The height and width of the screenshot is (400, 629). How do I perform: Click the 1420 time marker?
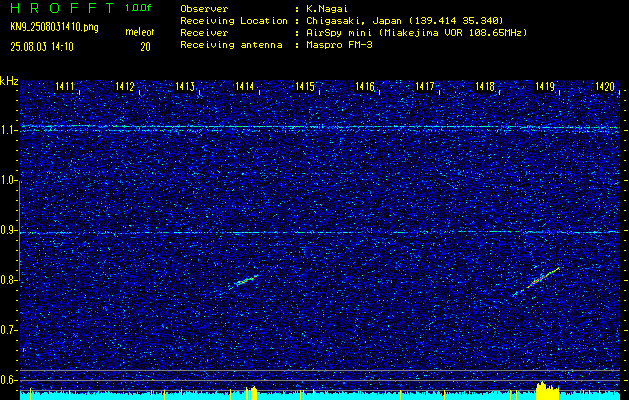pyautogui.click(x=605, y=86)
